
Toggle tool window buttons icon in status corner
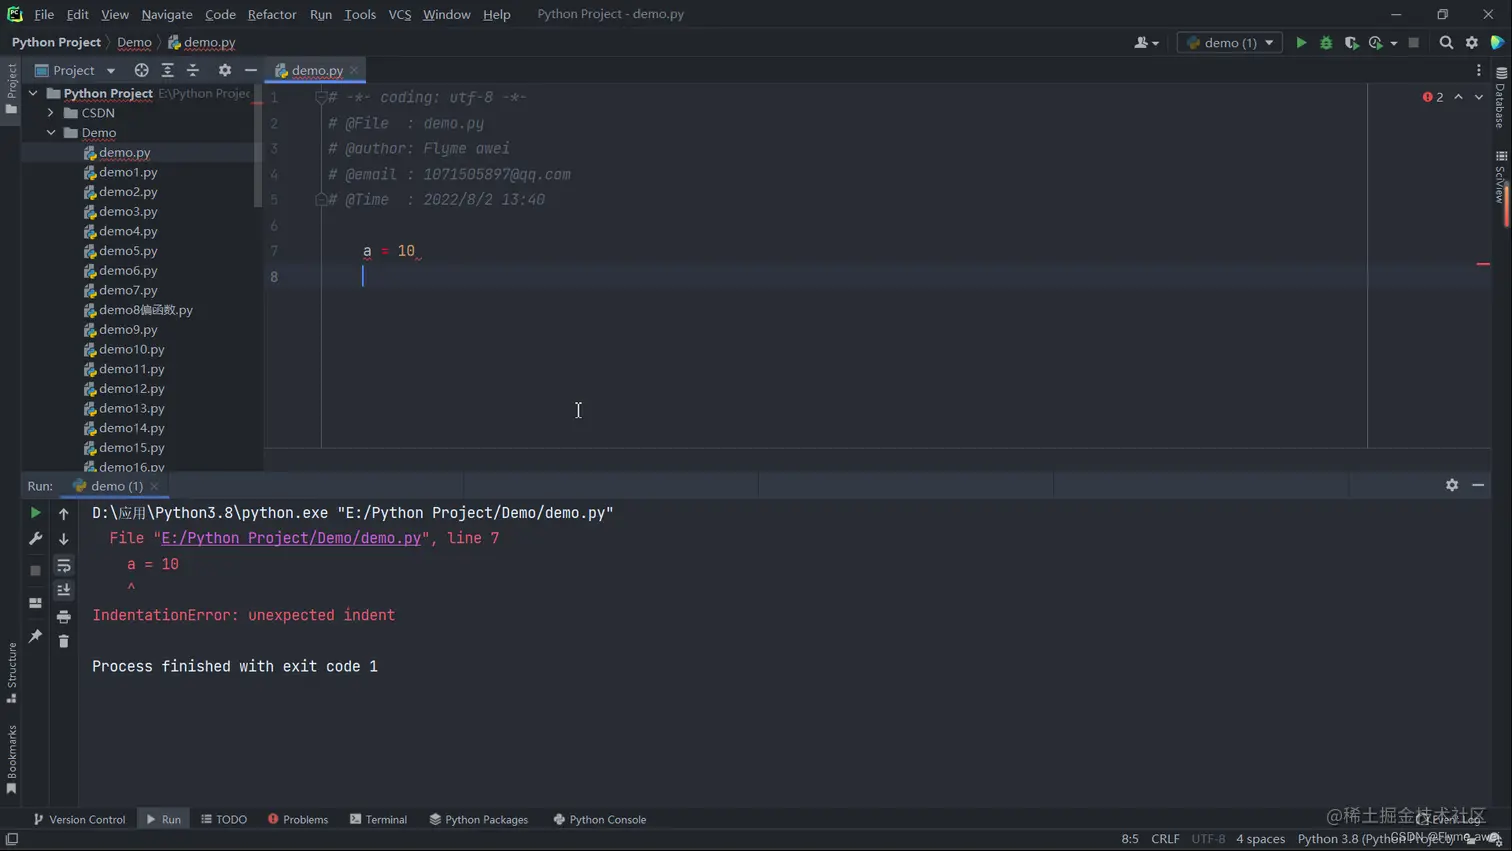pyautogui.click(x=11, y=839)
